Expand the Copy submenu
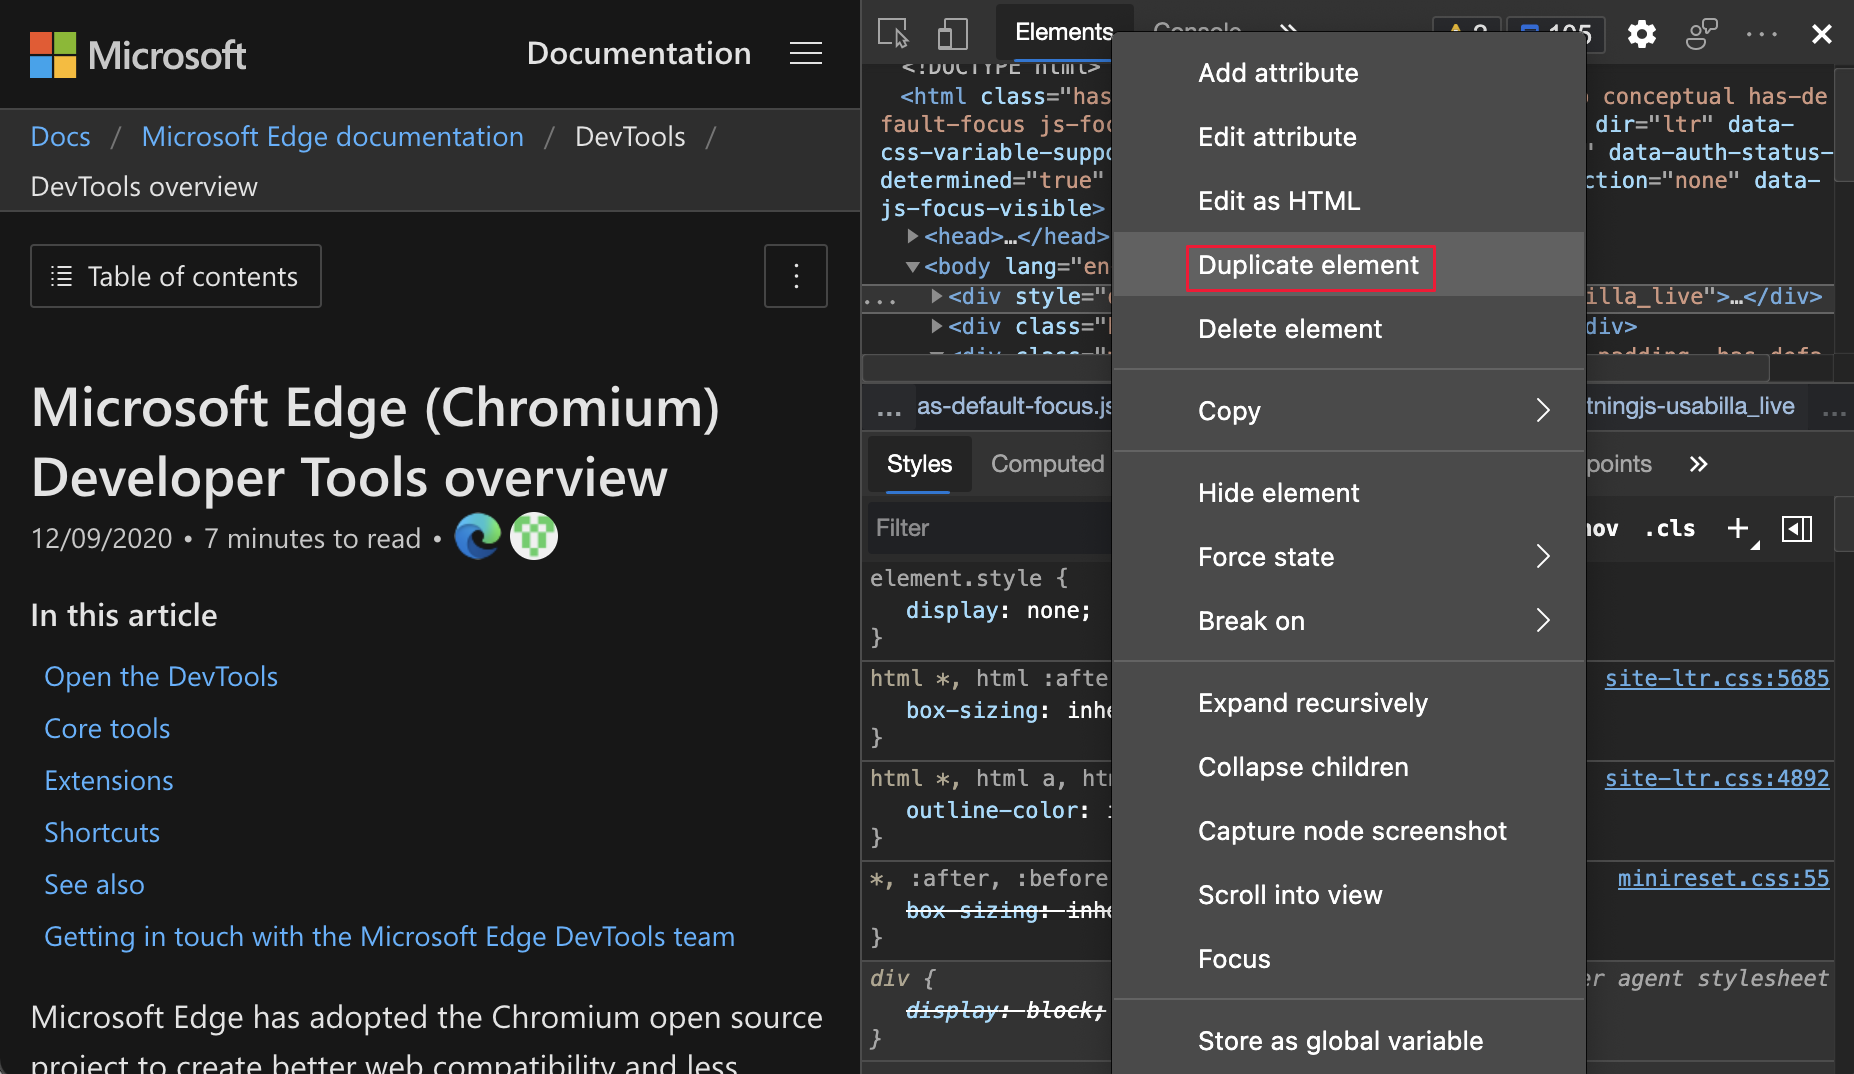 tap(1229, 410)
